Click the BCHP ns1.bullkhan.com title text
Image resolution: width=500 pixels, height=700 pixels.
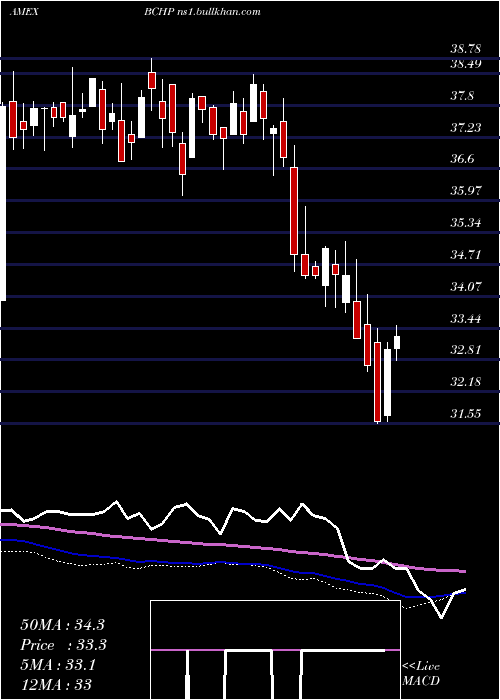(x=202, y=12)
